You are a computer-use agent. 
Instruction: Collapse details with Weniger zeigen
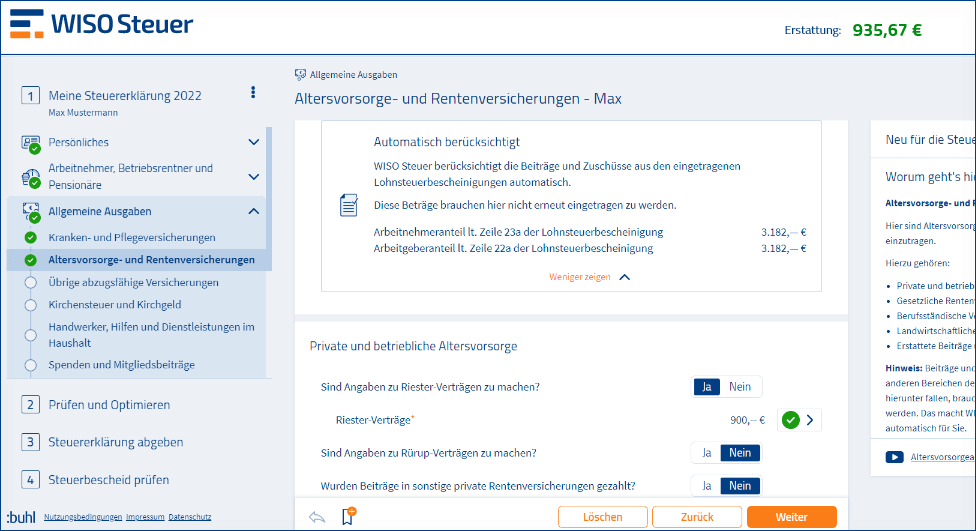pos(589,277)
